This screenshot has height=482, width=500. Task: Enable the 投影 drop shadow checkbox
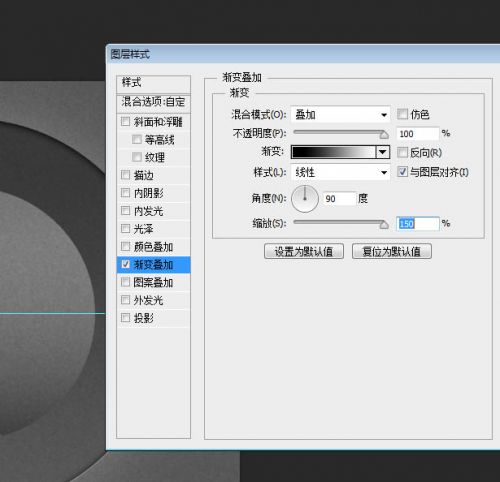(125, 318)
